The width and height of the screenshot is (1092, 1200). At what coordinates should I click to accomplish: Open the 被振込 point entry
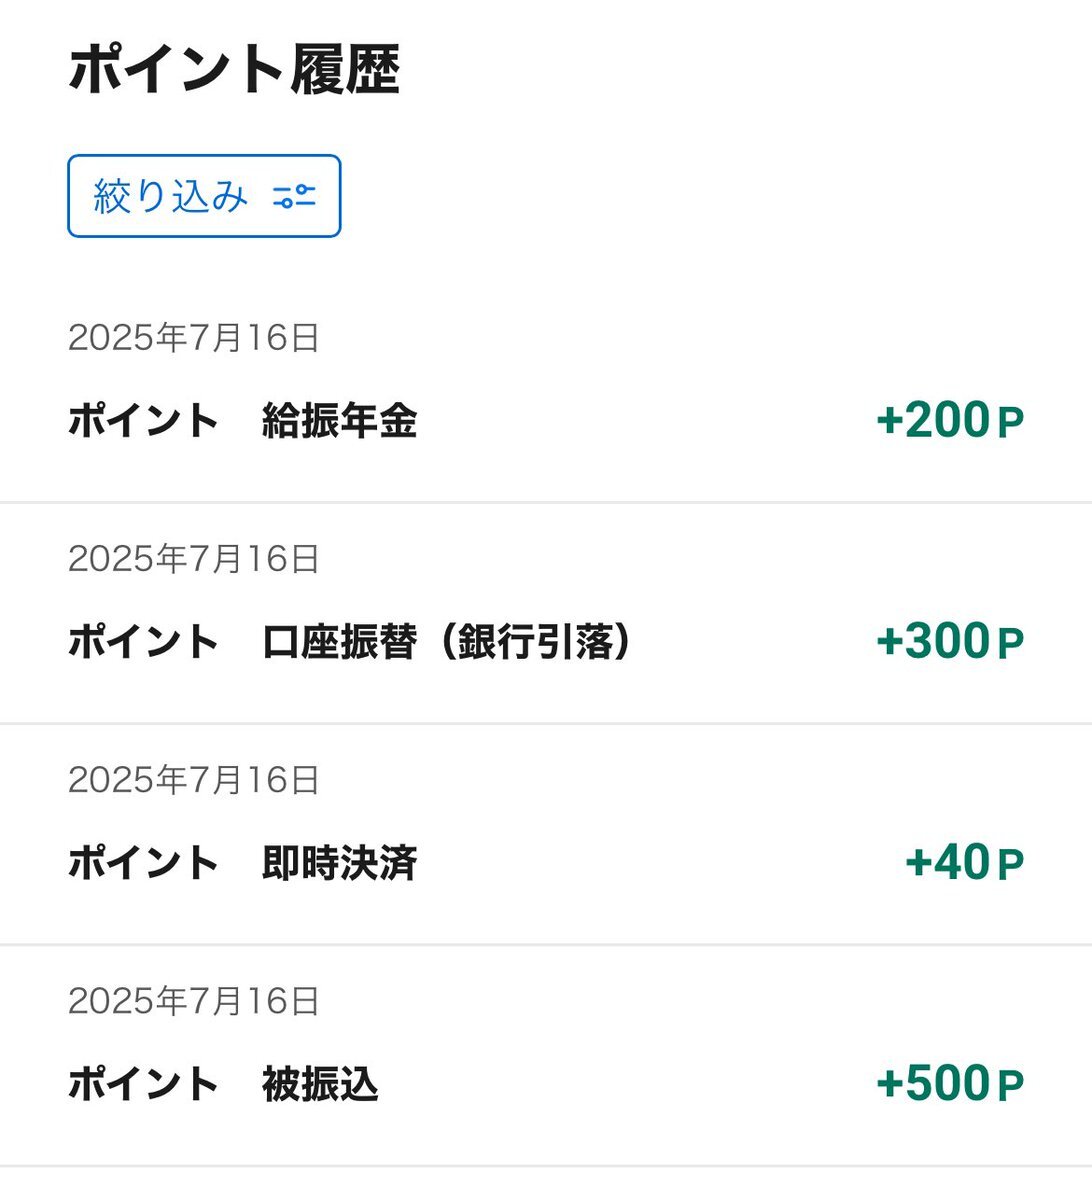(x=546, y=1055)
